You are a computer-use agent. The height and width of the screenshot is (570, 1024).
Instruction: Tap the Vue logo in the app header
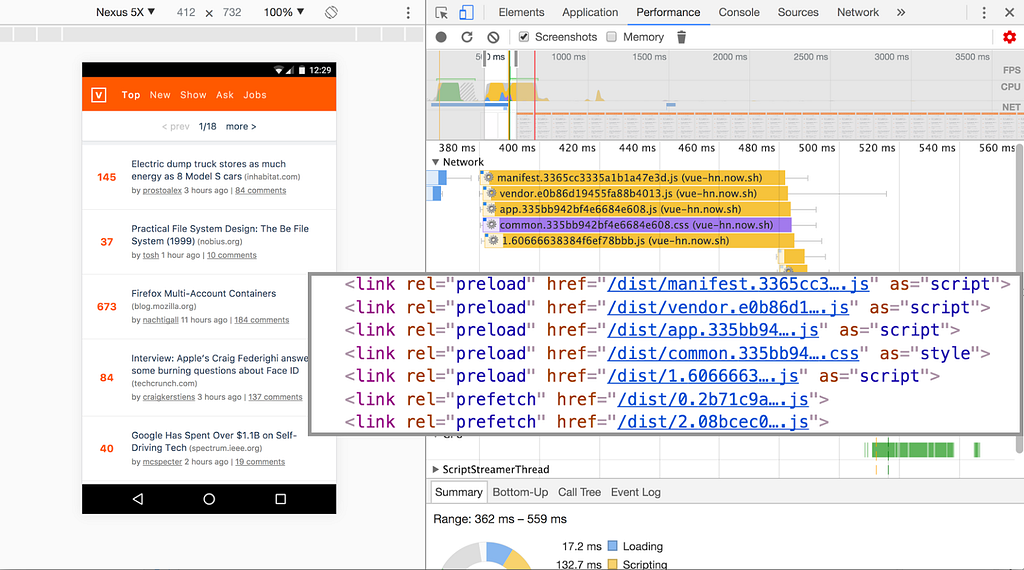[x=99, y=95]
